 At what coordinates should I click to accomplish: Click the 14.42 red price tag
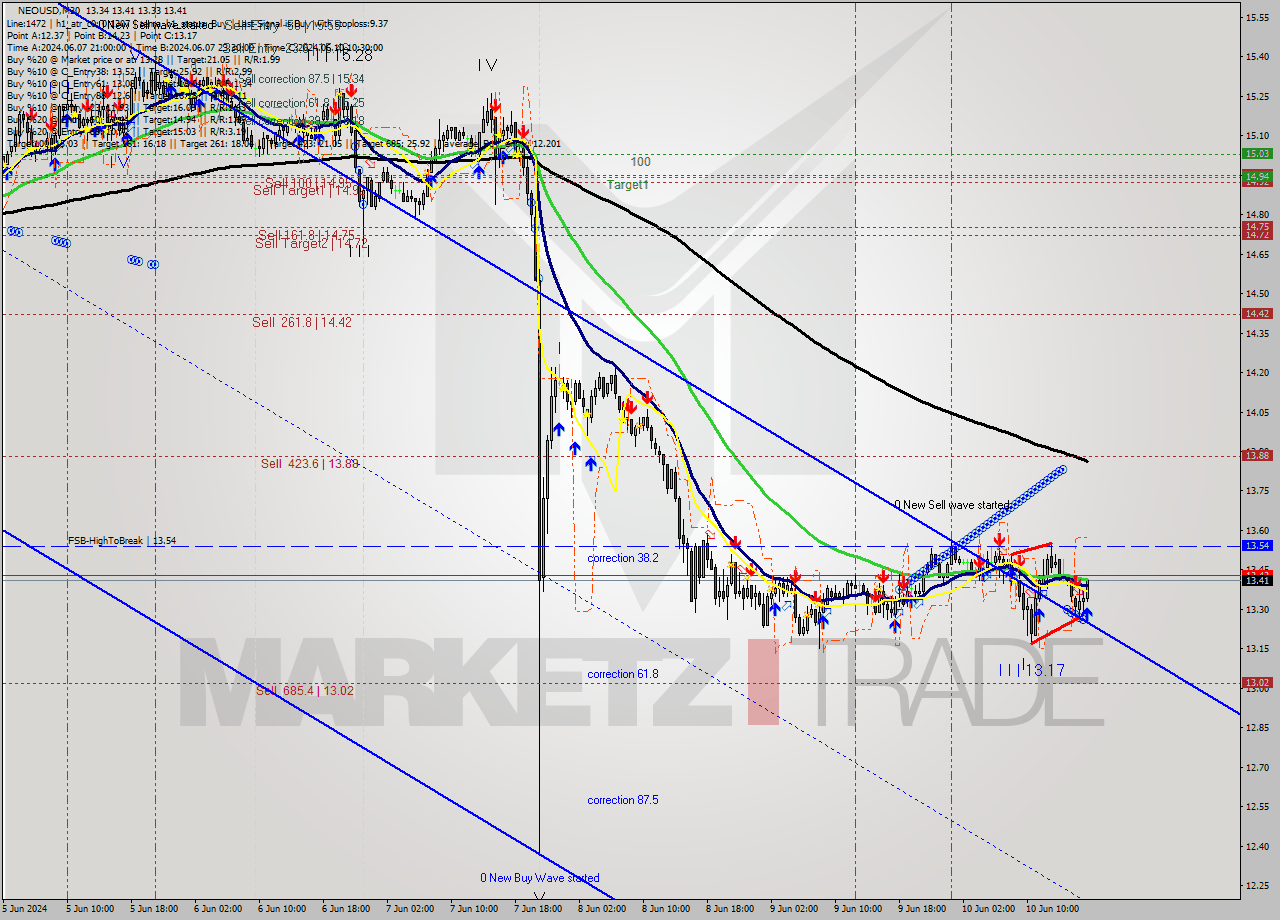(1256, 313)
